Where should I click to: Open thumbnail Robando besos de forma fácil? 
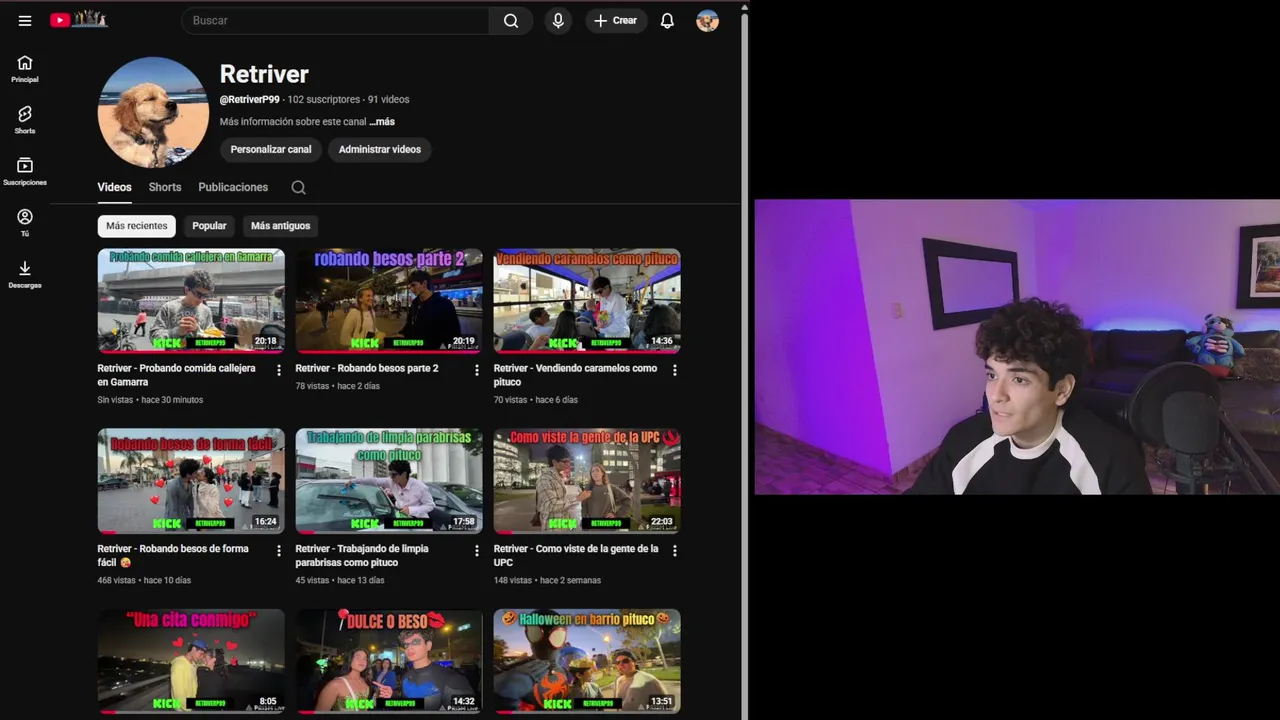click(x=191, y=481)
